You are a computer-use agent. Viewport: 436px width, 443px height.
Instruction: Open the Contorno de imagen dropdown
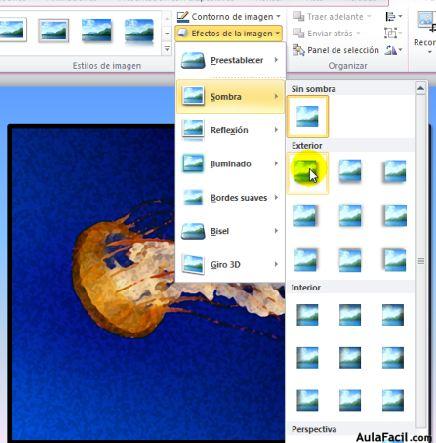click(229, 17)
